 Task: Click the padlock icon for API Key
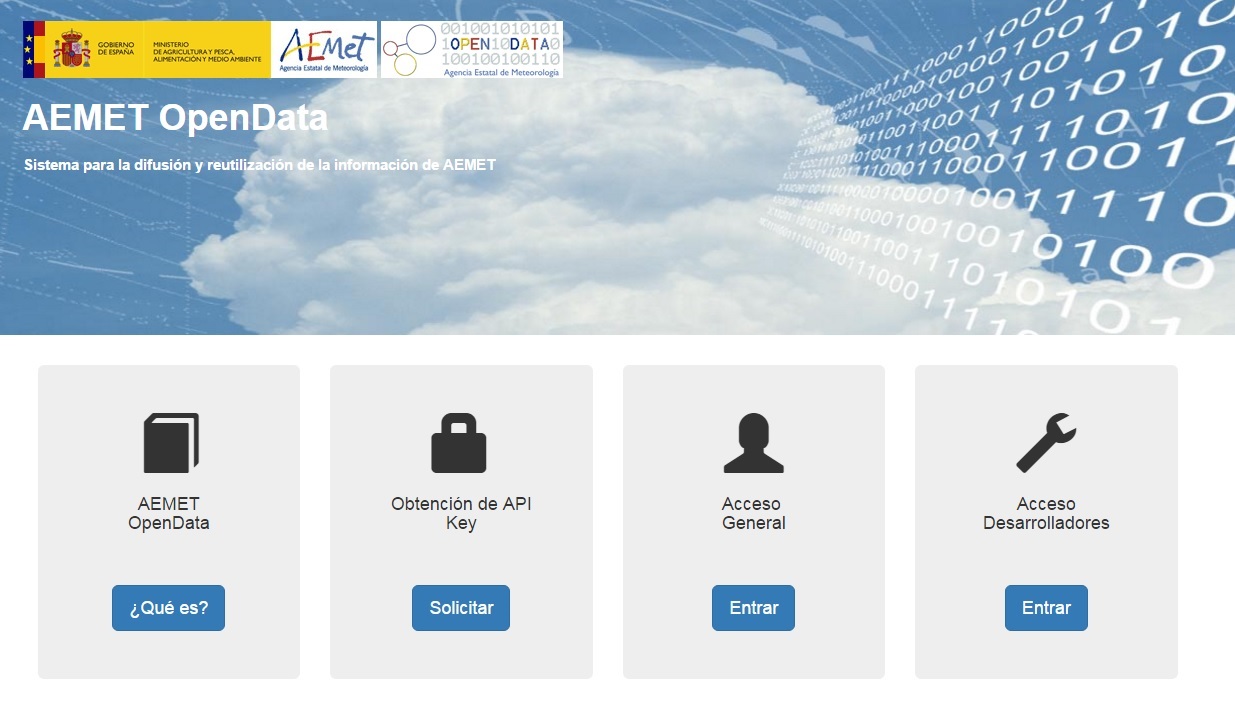click(459, 443)
